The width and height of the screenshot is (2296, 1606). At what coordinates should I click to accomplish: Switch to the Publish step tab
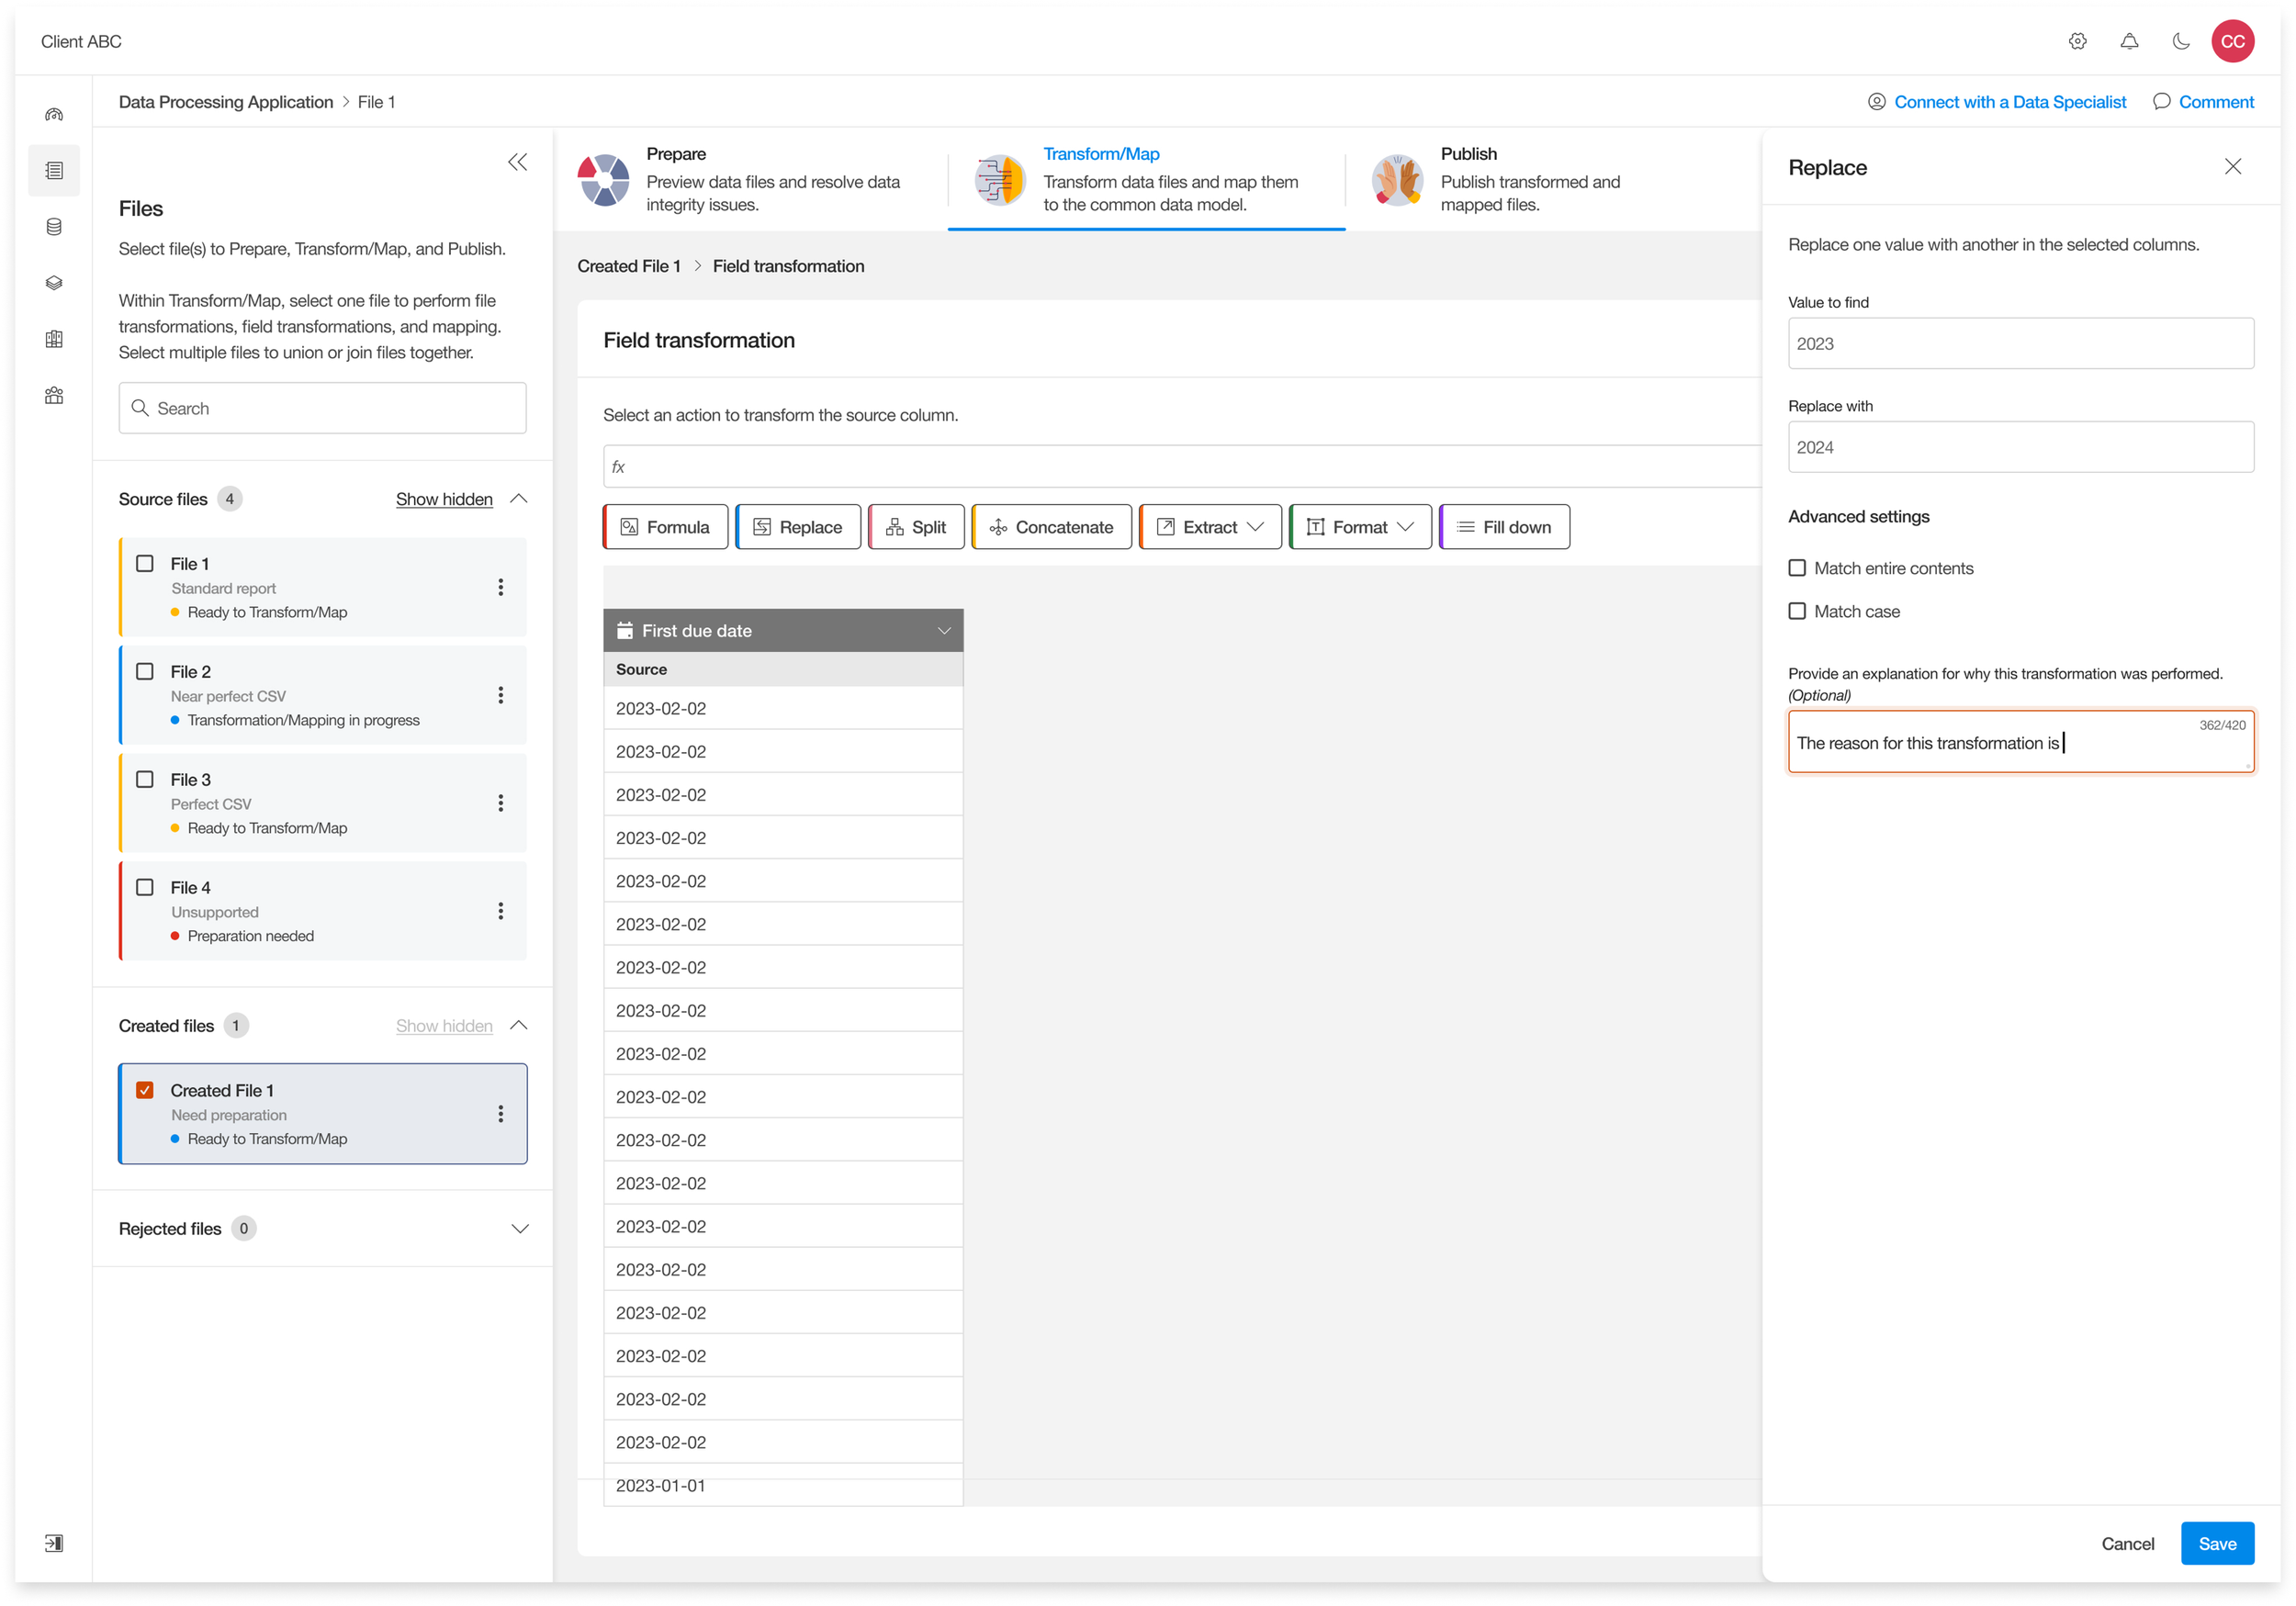click(1530, 179)
